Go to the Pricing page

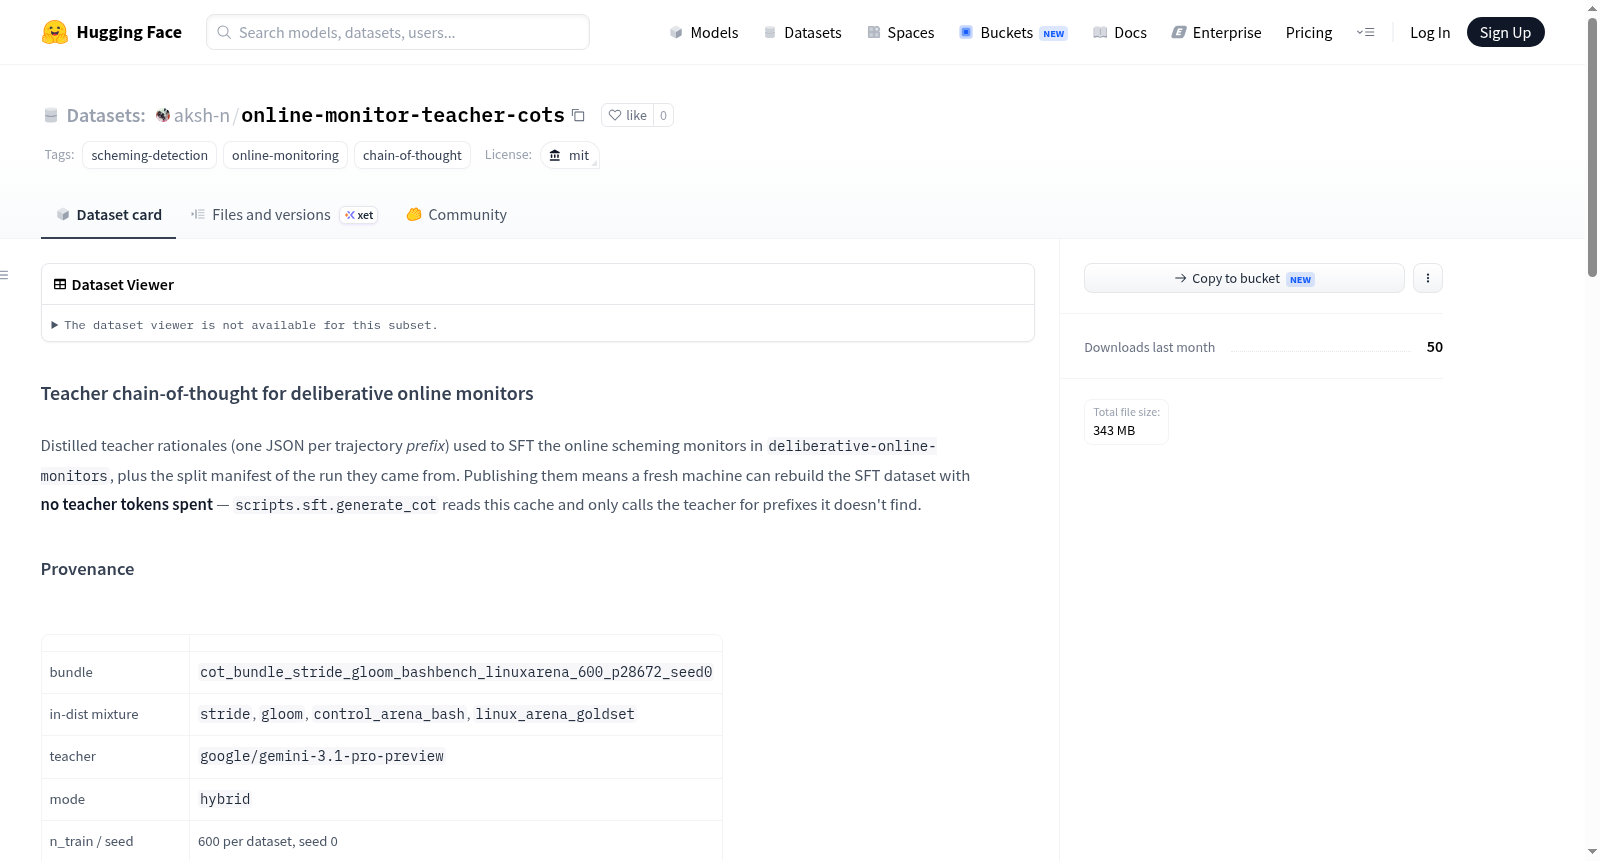click(x=1309, y=32)
